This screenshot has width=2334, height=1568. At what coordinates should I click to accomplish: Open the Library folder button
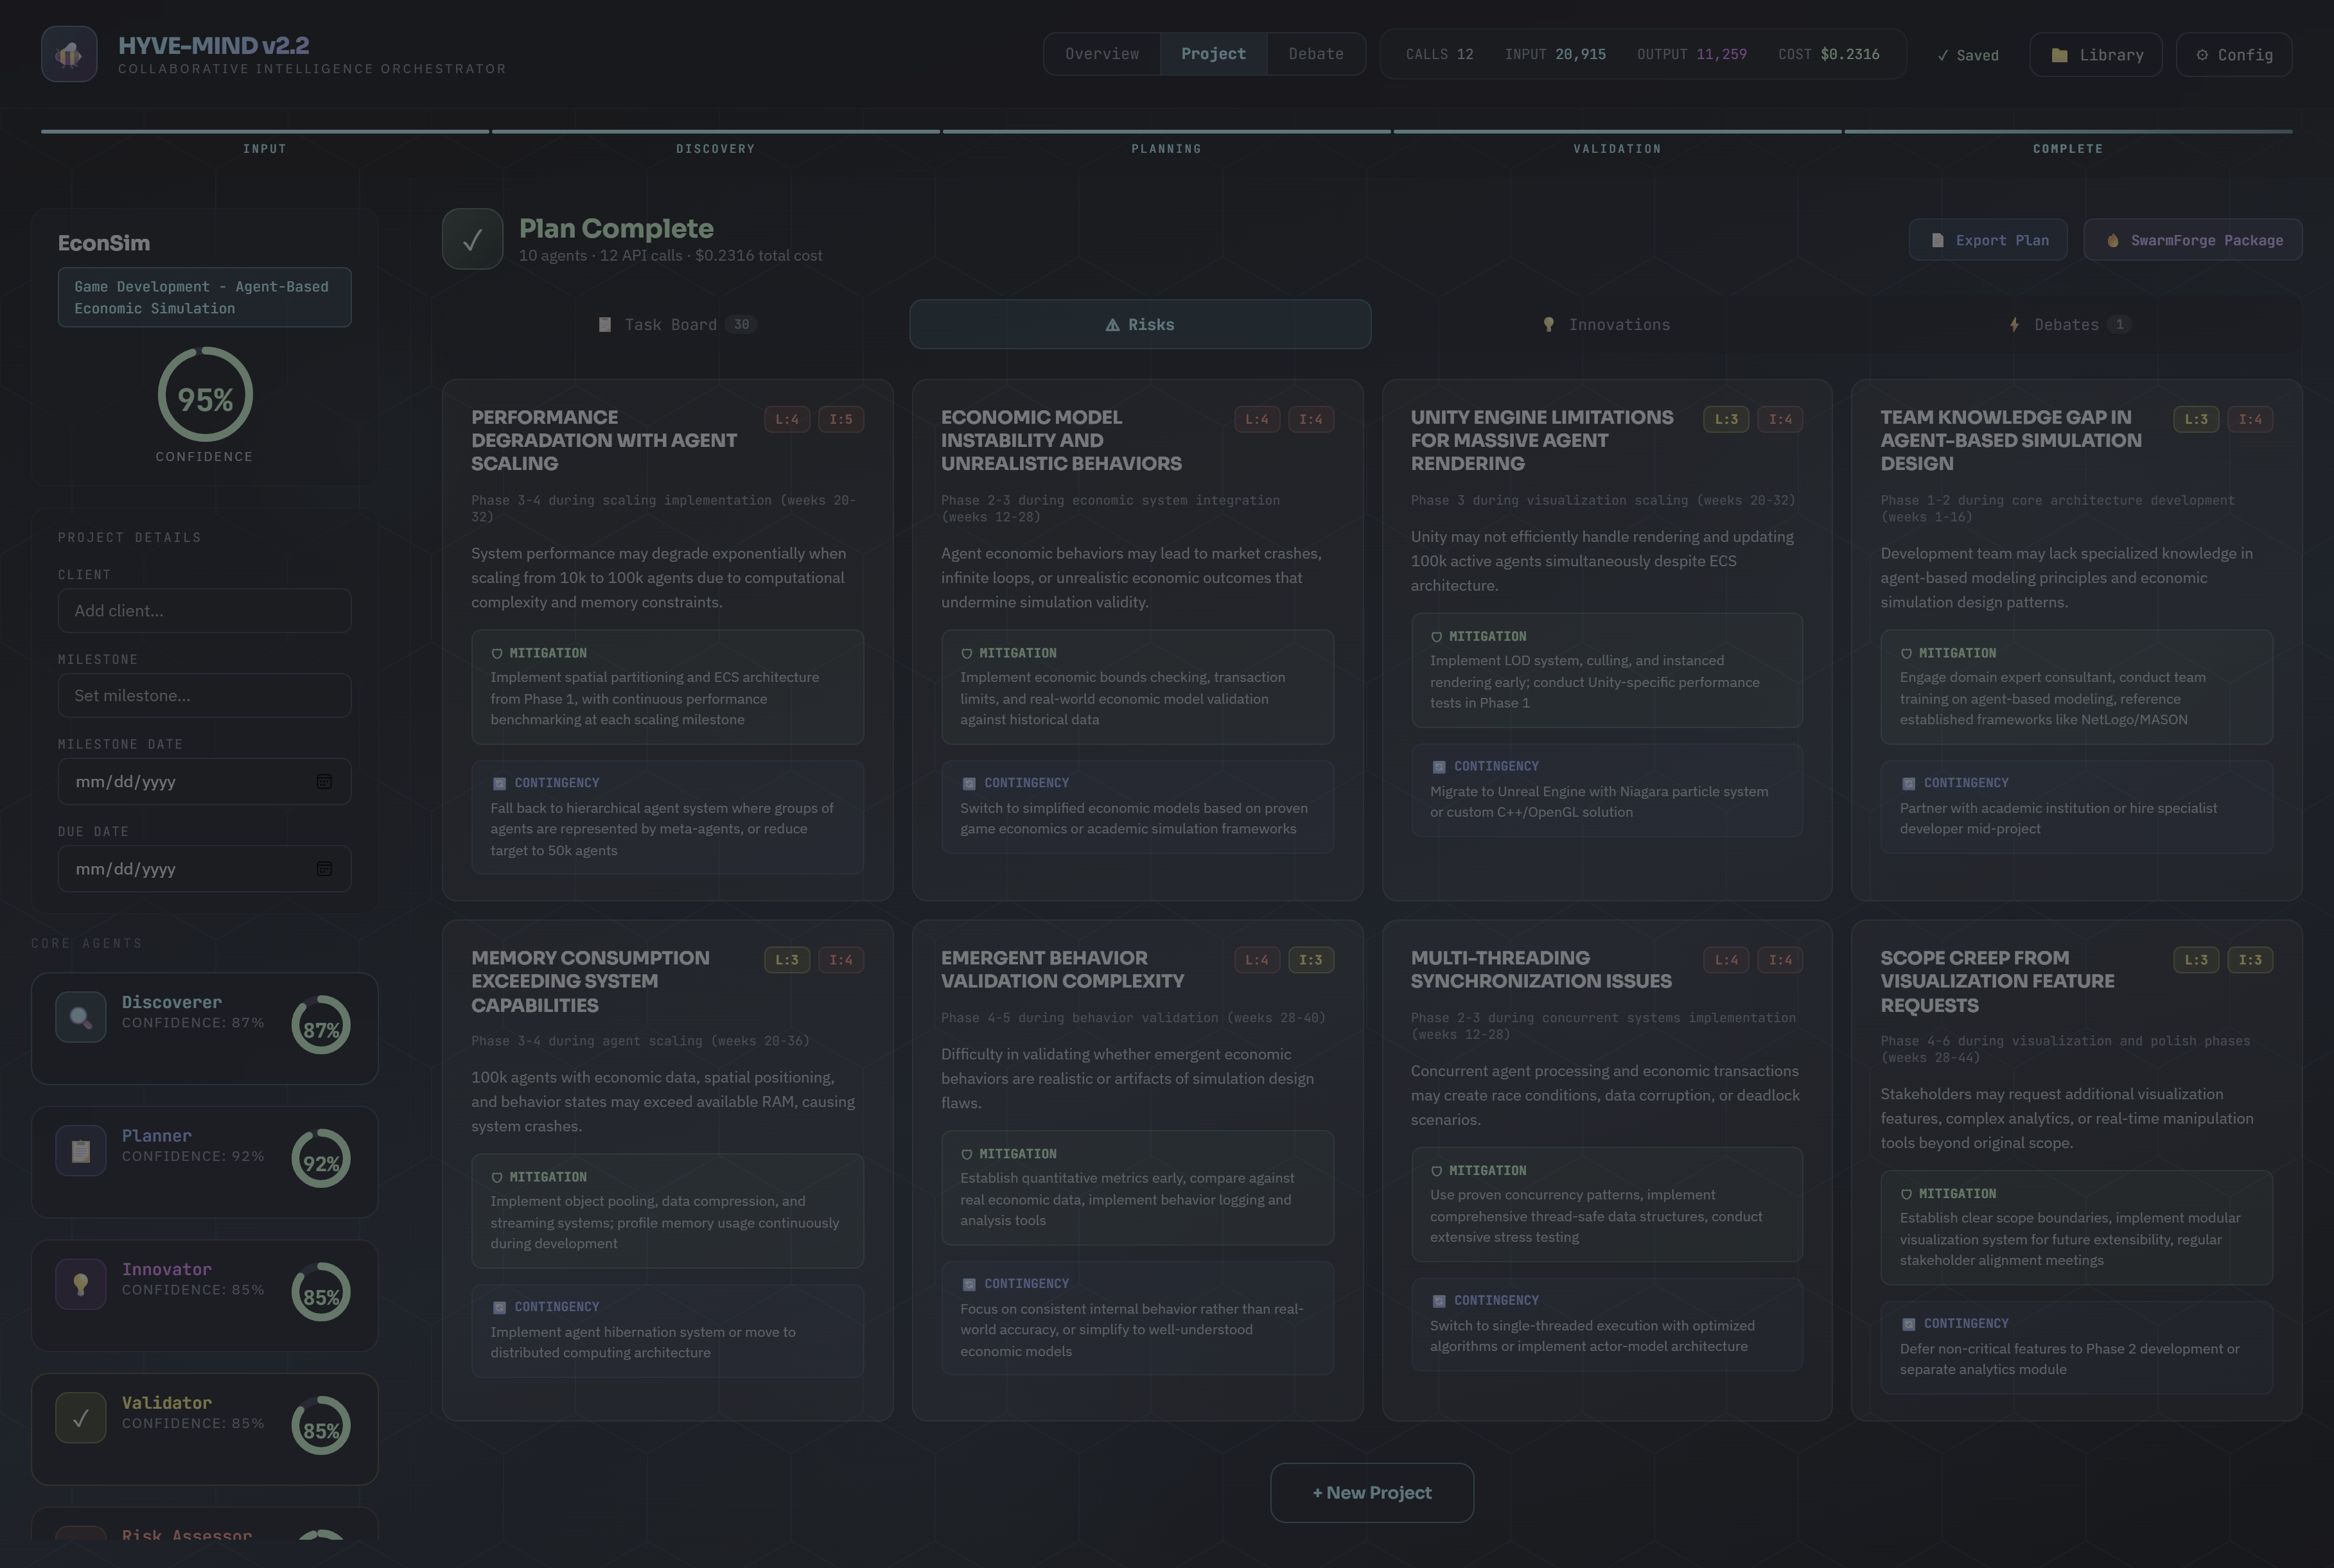coord(2095,55)
